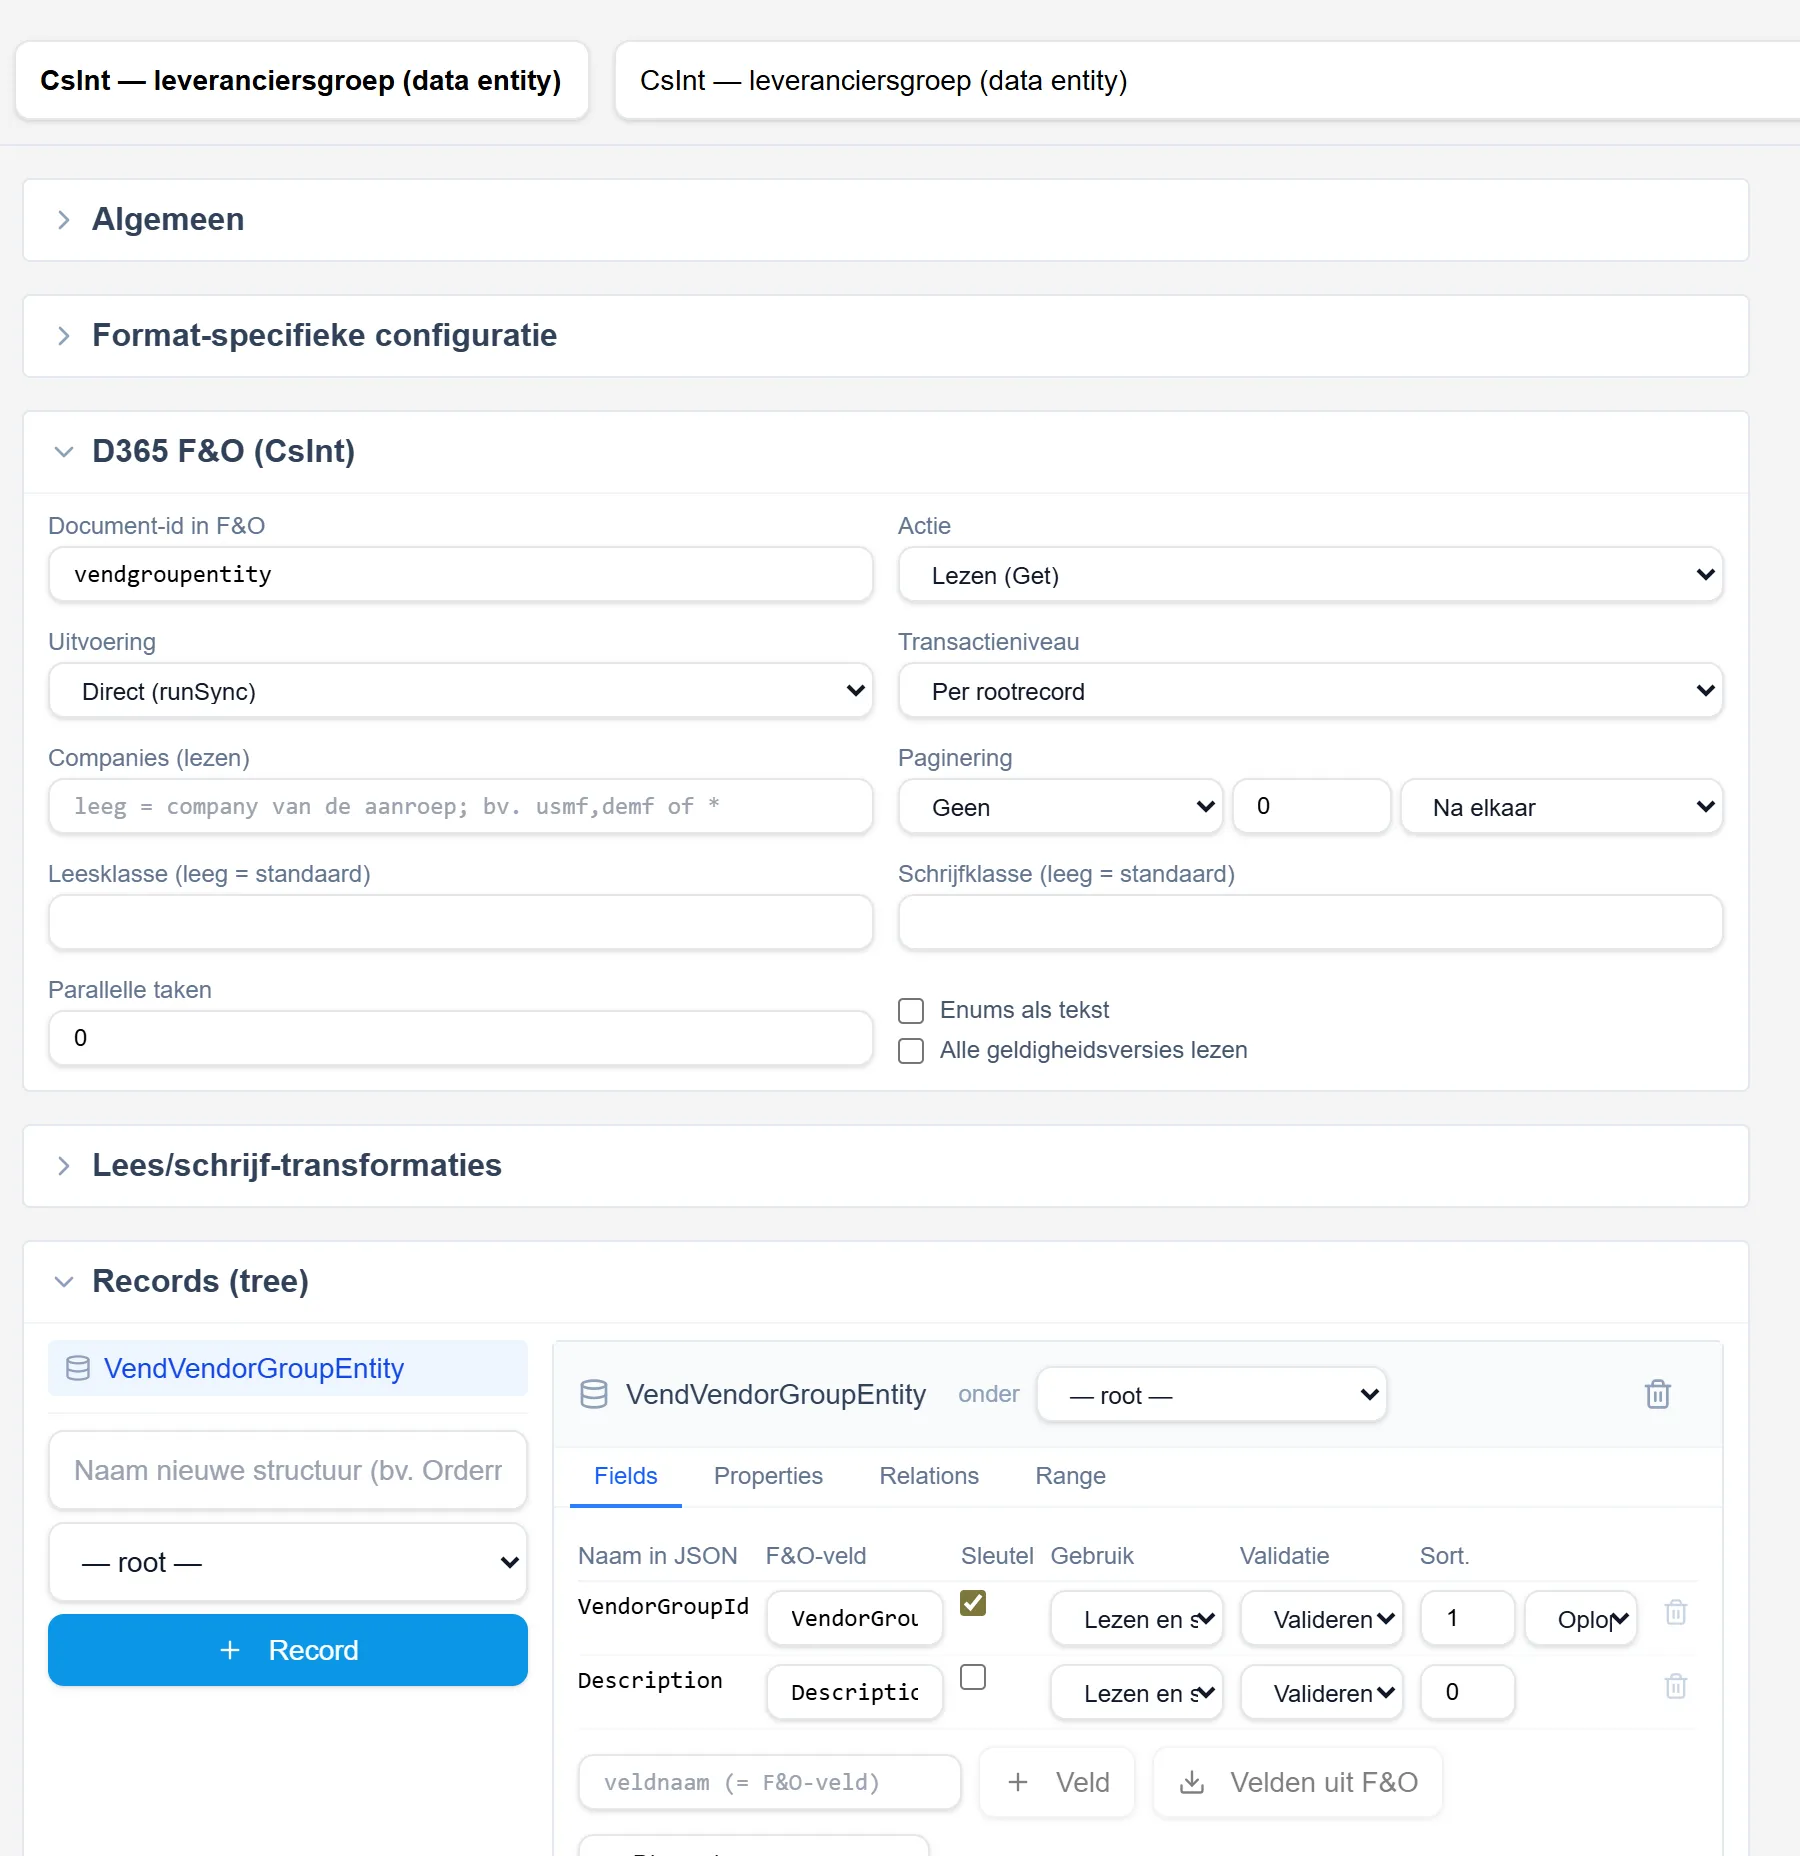
Task: Focus the CsInt leveranciersgroep name field at top
Action: [x=1207, y=80]
